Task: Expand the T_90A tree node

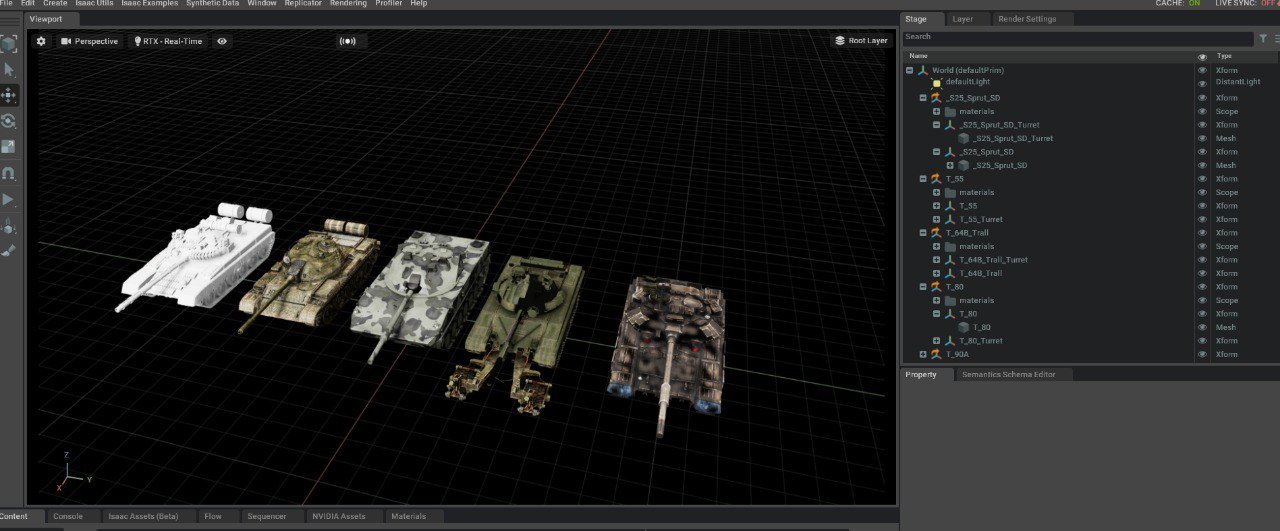Action: click(x=923, y=354)
